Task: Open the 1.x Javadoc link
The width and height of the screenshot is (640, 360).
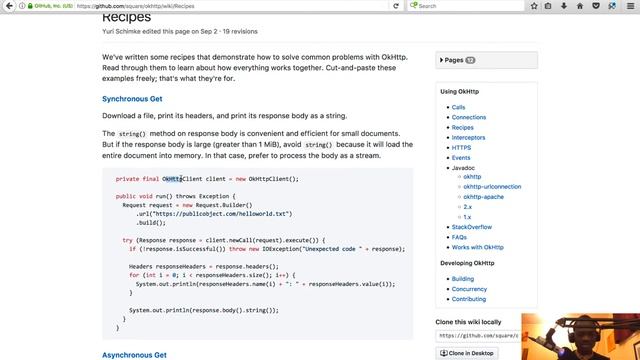Action: (x=467, y=217)
